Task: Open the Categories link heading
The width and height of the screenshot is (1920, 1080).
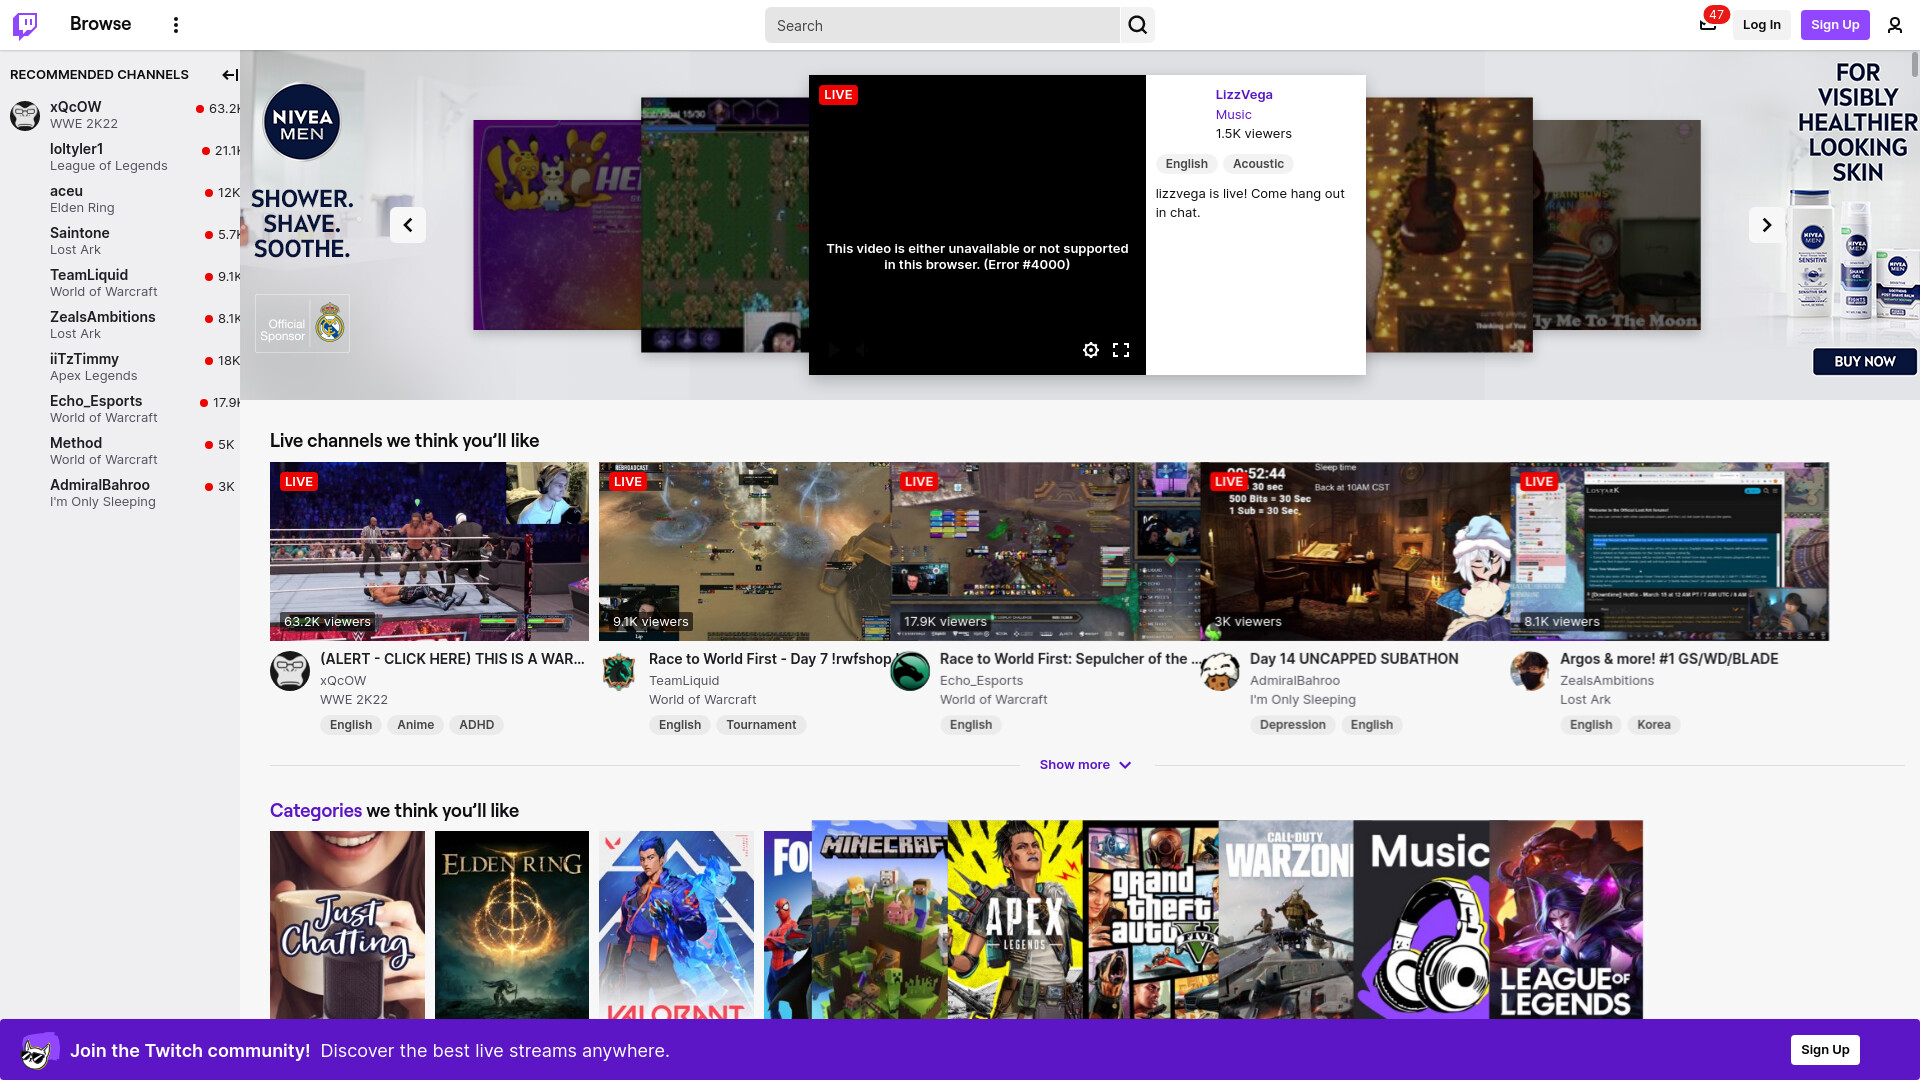Action: click(x=316, y=810)
